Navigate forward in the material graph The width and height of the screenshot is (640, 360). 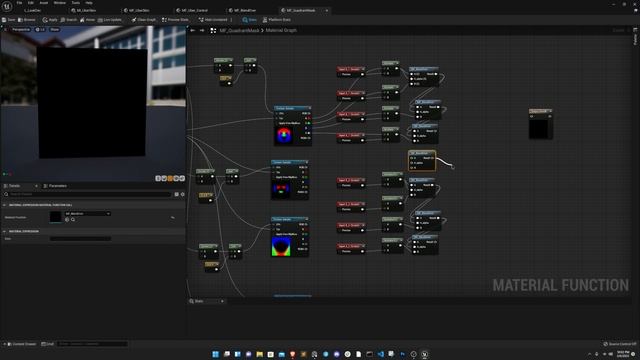pos(202,30)
